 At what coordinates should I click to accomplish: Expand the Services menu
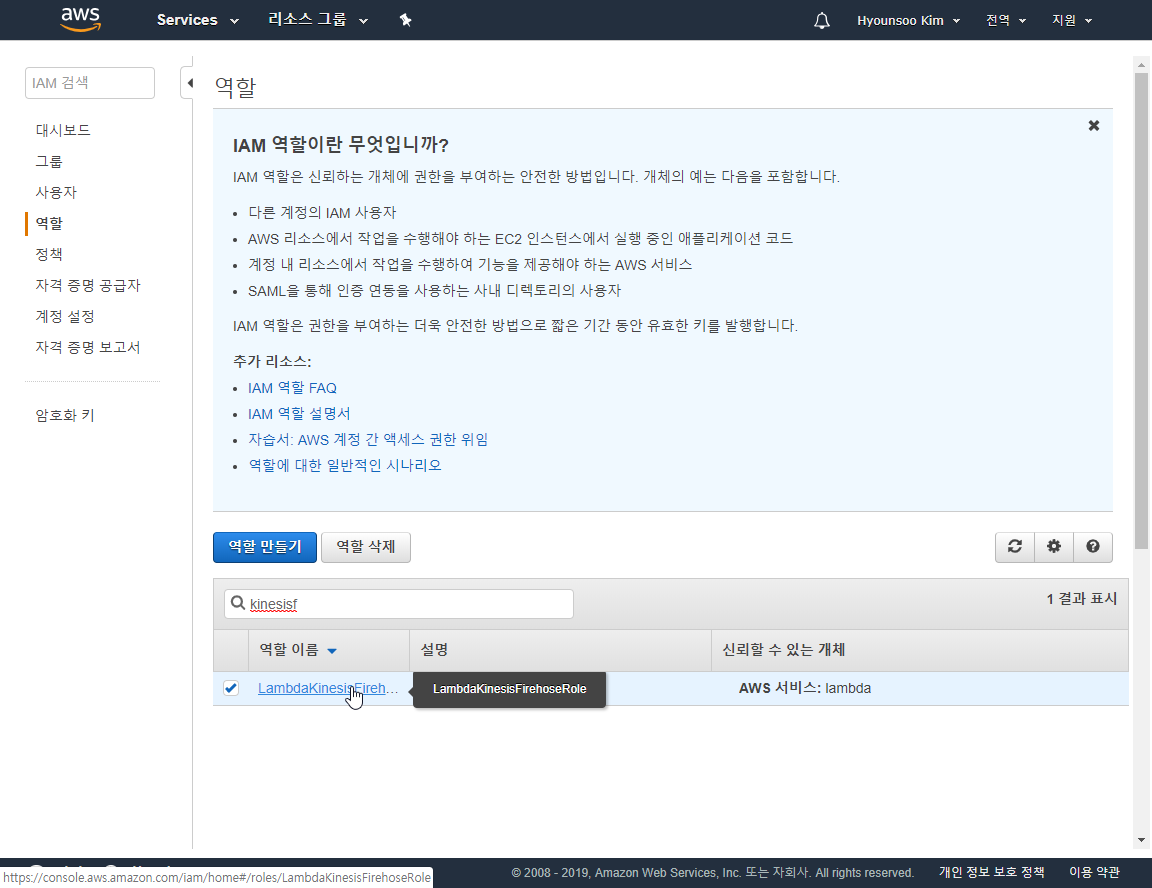pyautogui.click(x=197, y=20)
